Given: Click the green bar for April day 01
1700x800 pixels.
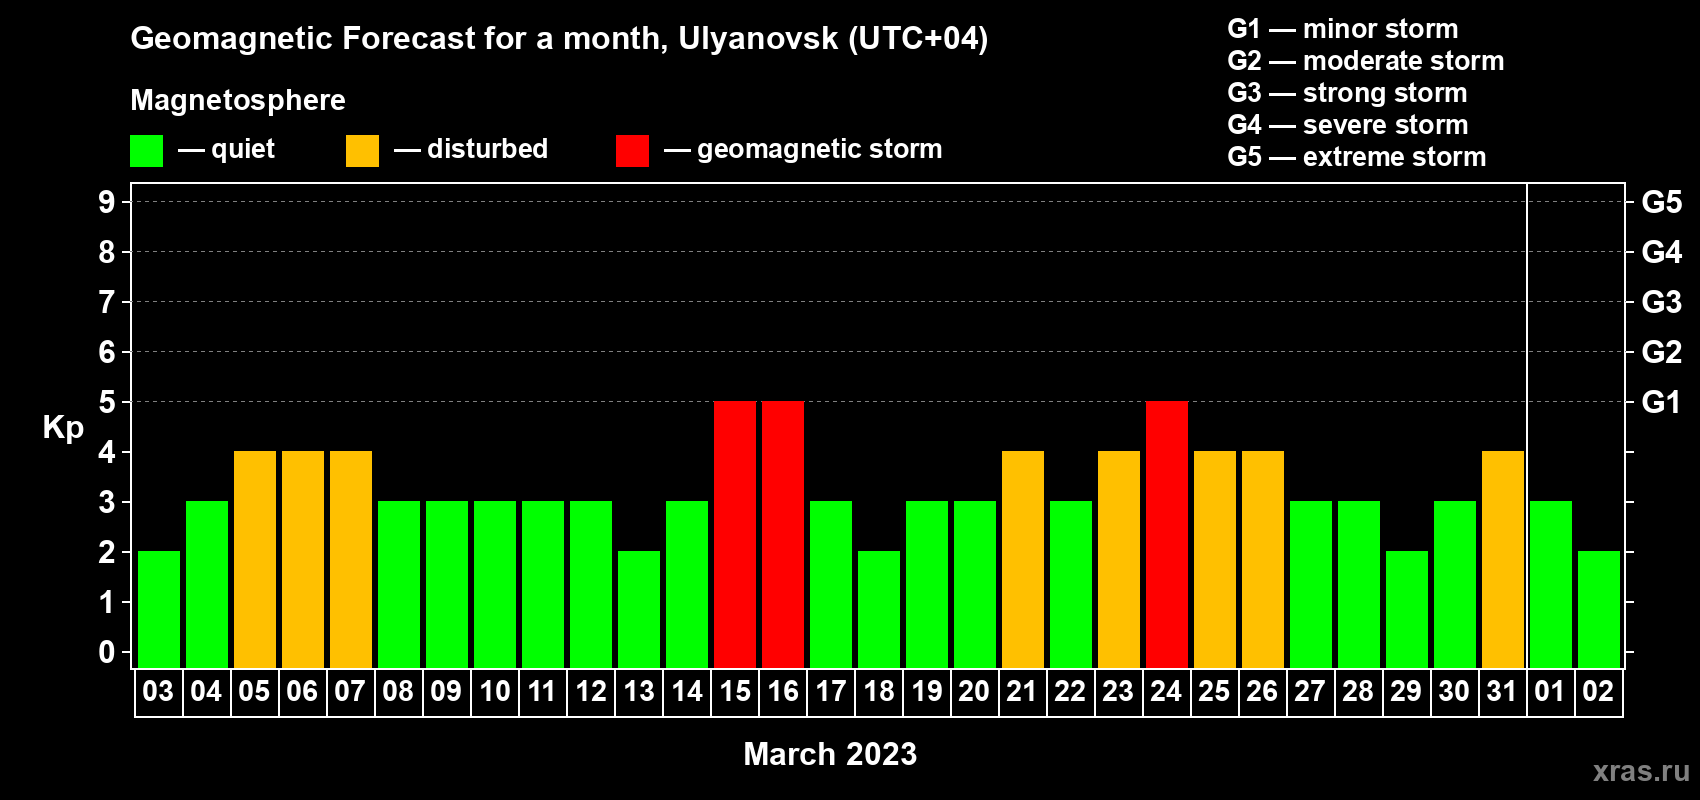Looking at the screenshot, I should click(1551, 584).
